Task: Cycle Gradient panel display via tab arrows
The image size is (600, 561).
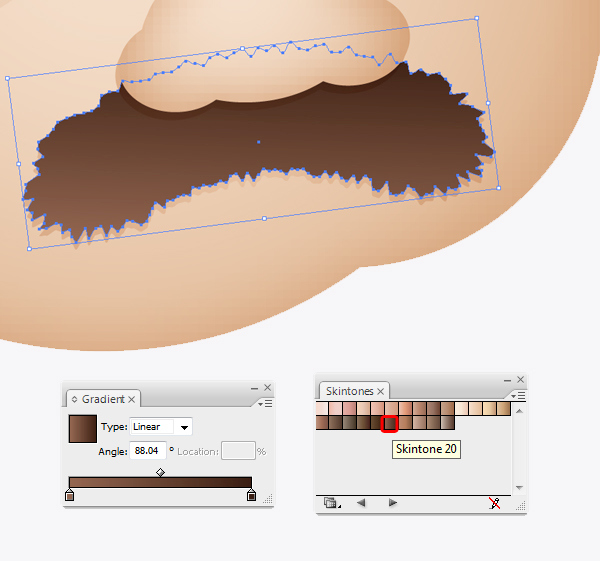Action: [74, 400]
